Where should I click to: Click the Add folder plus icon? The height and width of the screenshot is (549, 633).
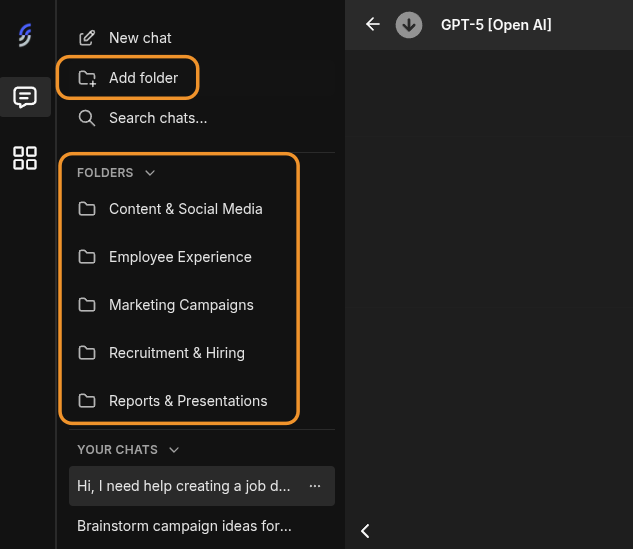click(87, 78)
